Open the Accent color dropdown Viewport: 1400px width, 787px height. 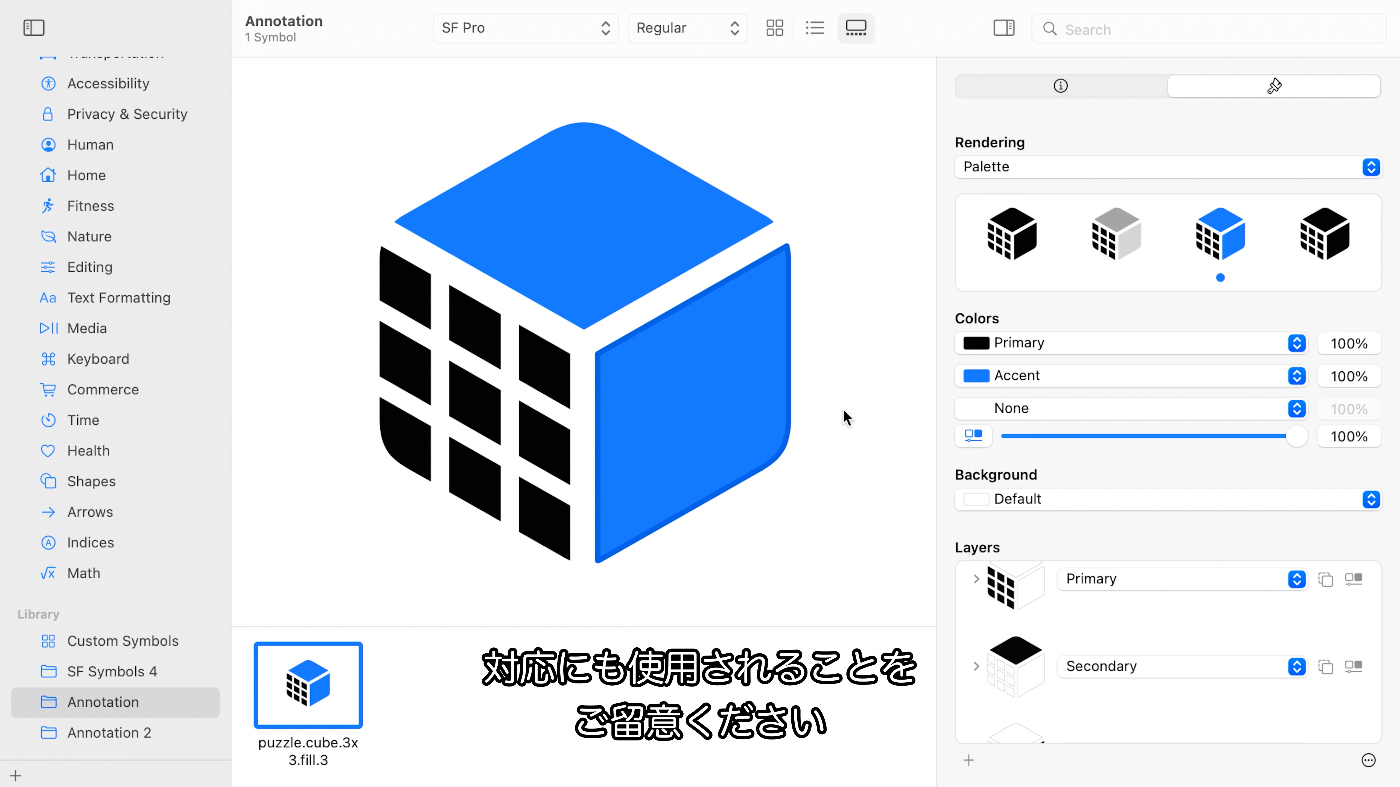(1132, 376)
